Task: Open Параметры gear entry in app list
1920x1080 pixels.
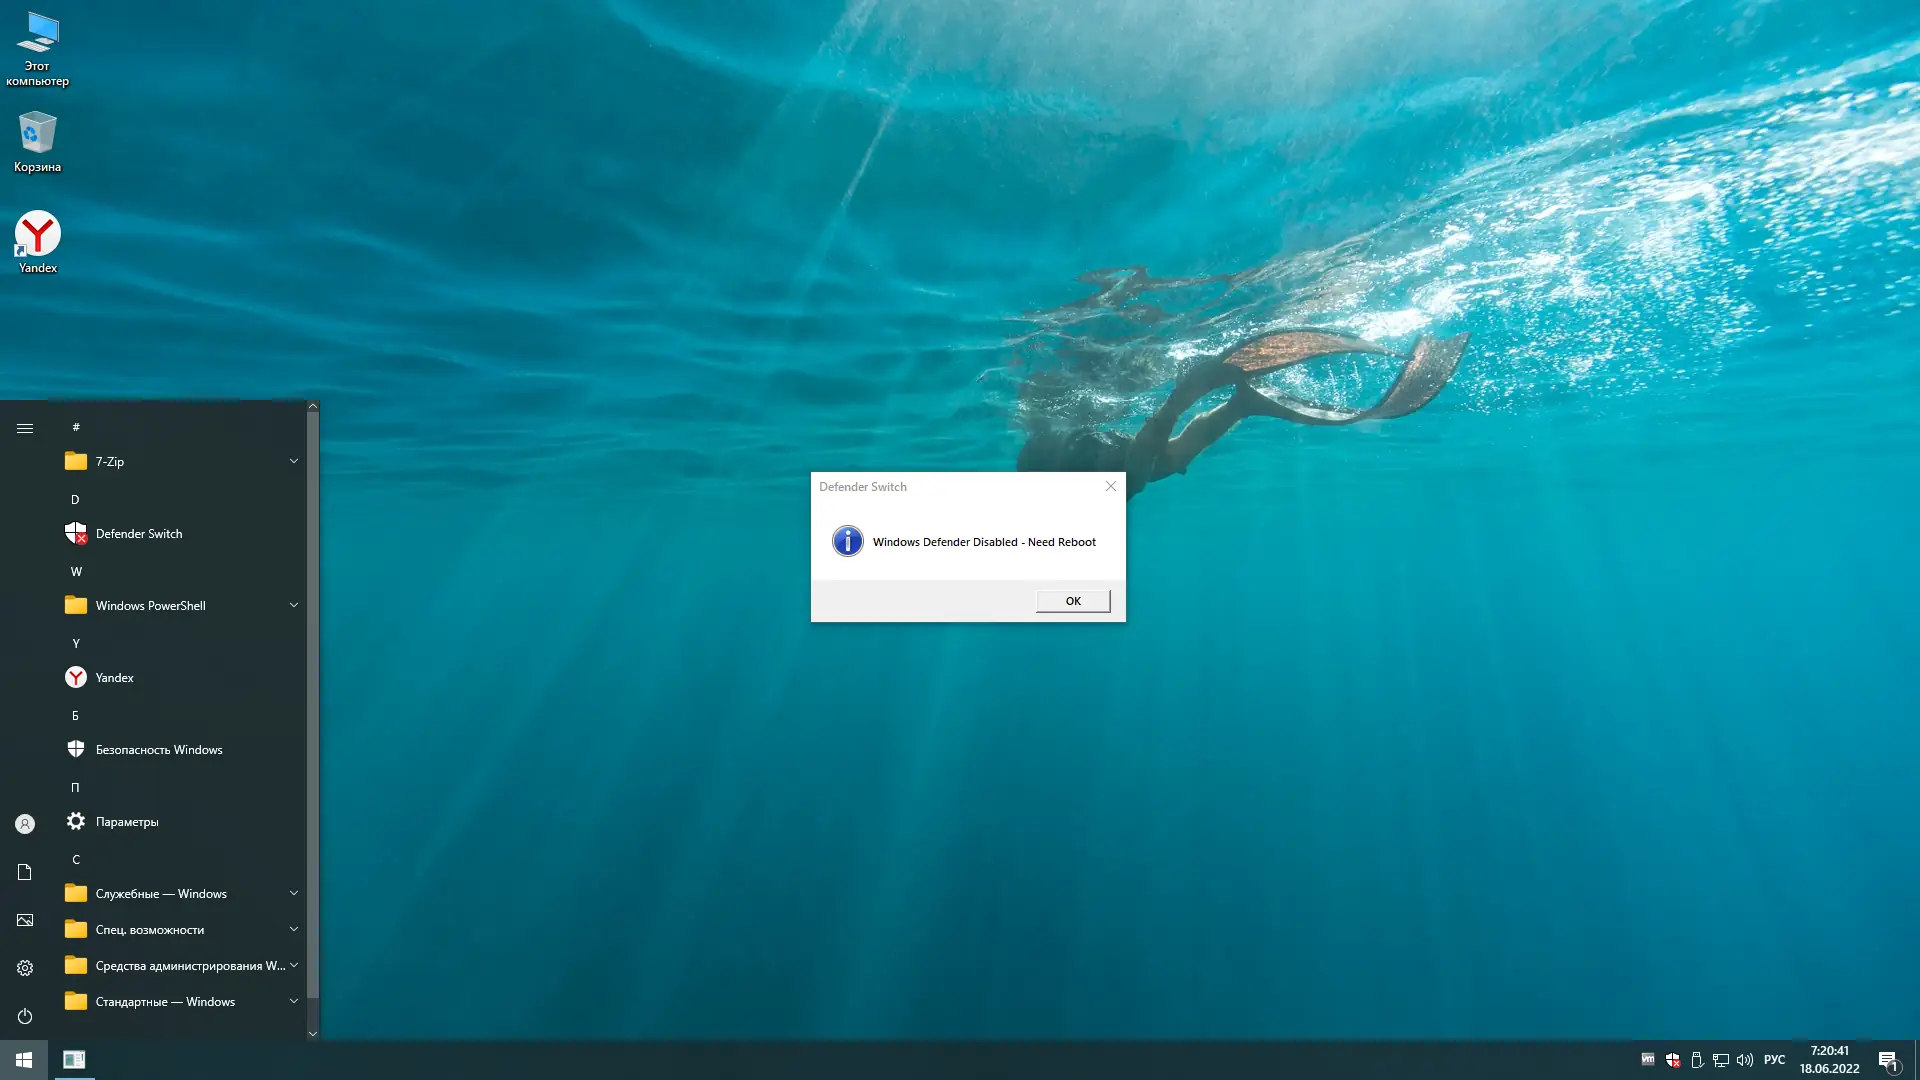Action: [126, 822]
